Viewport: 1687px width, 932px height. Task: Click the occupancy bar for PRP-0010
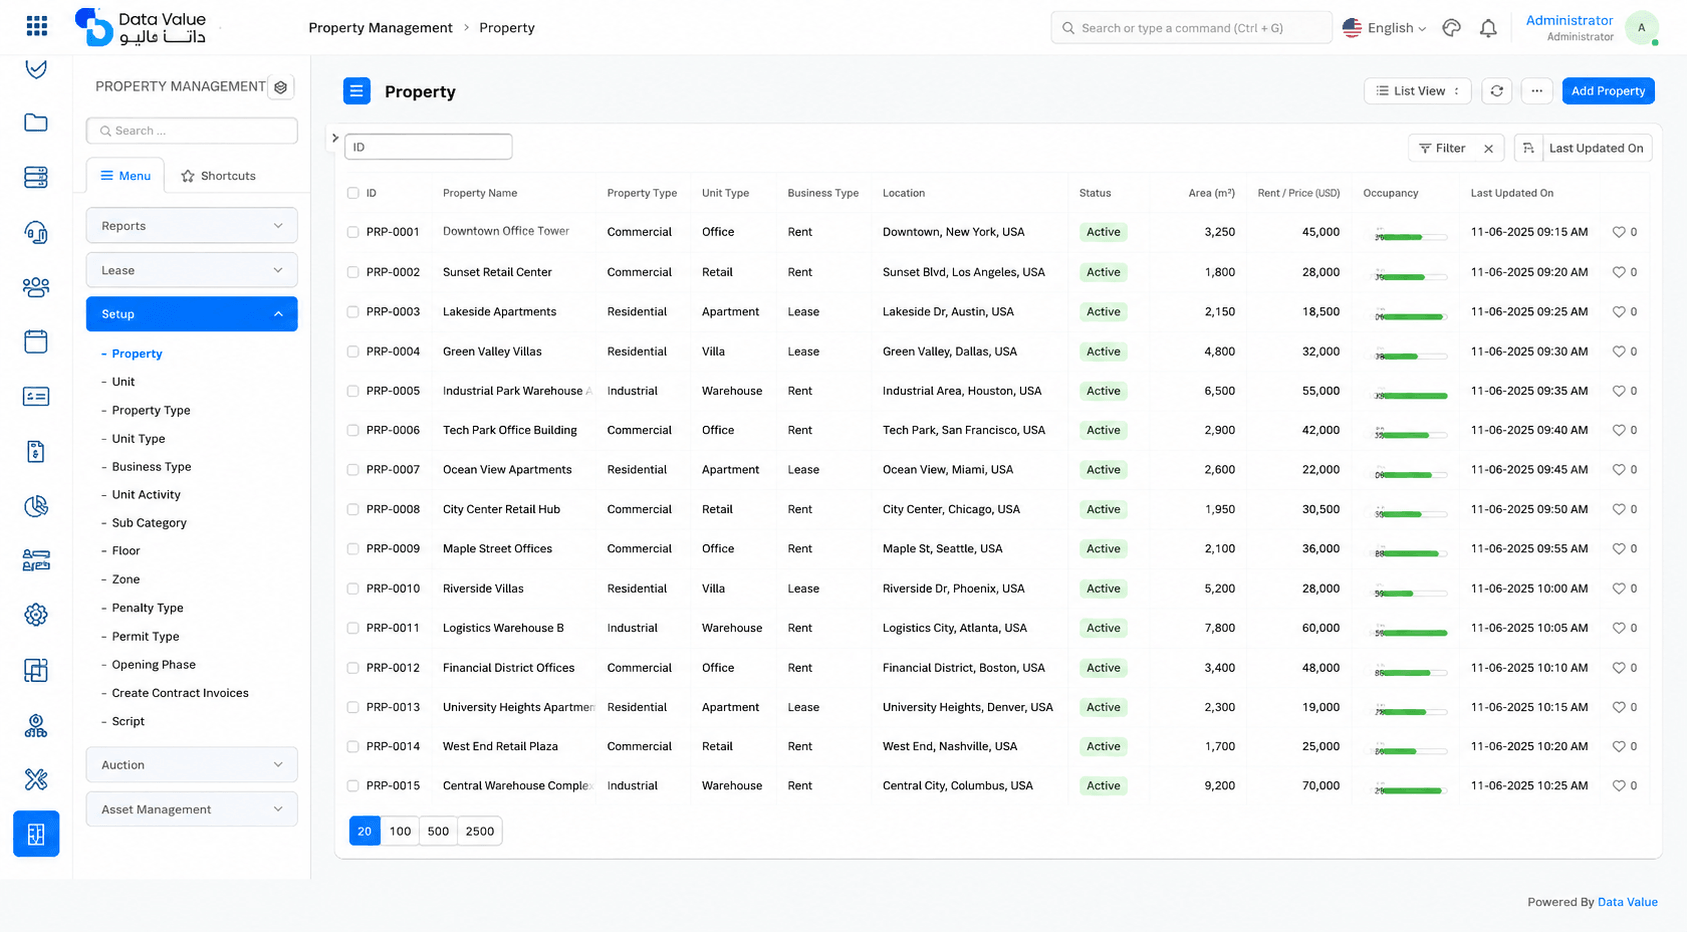(1411, 593)
